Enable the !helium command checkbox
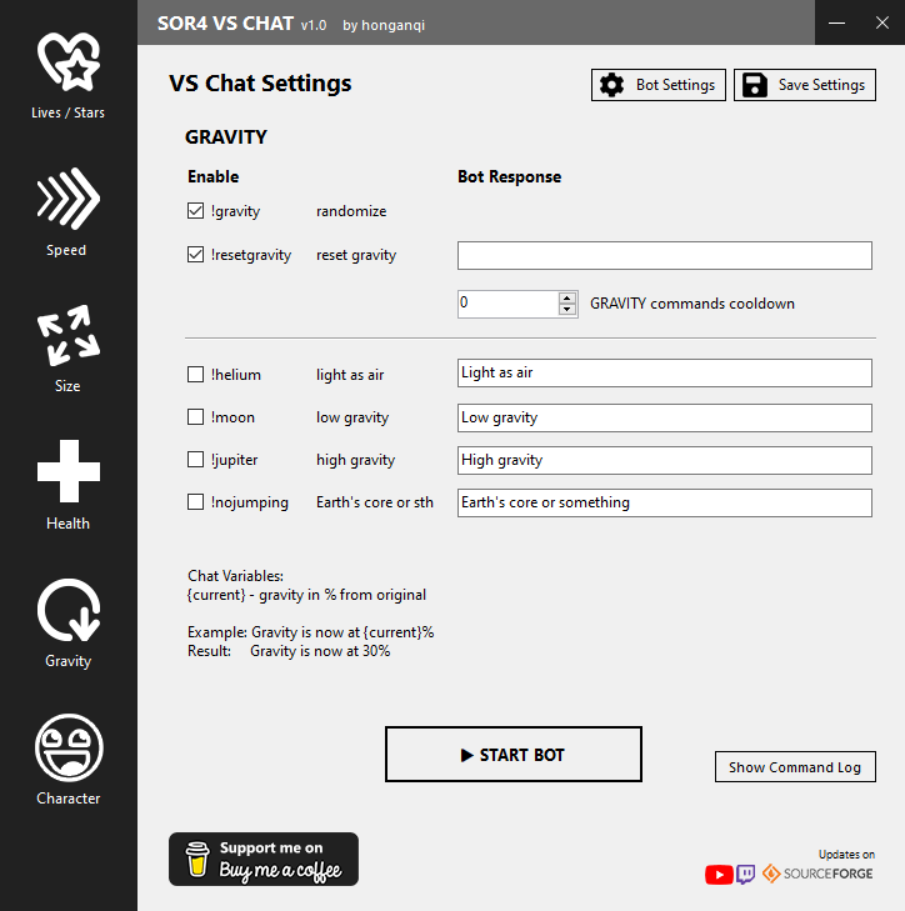This screenshot has width=905, height=911. click(196, 374)
